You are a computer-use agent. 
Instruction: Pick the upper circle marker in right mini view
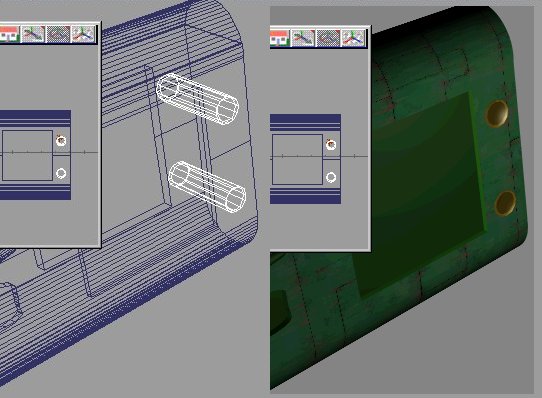[331, 145]
